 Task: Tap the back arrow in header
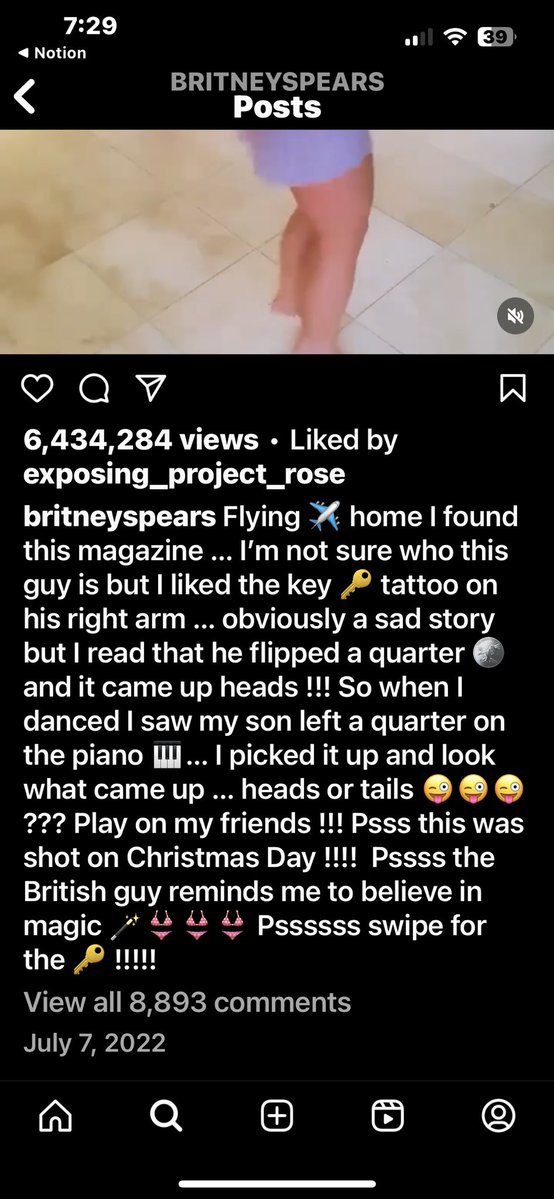click(x=24, y=96)
